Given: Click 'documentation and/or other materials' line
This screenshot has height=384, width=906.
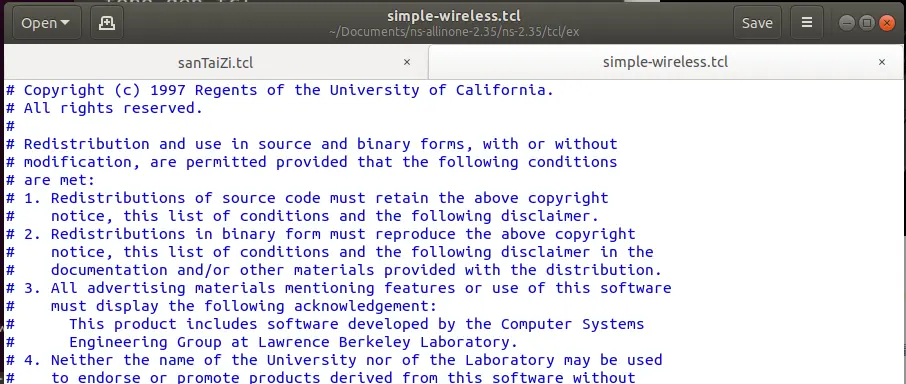Looking at the screenshot, I should pyautogui.click(x=333, y=270).
